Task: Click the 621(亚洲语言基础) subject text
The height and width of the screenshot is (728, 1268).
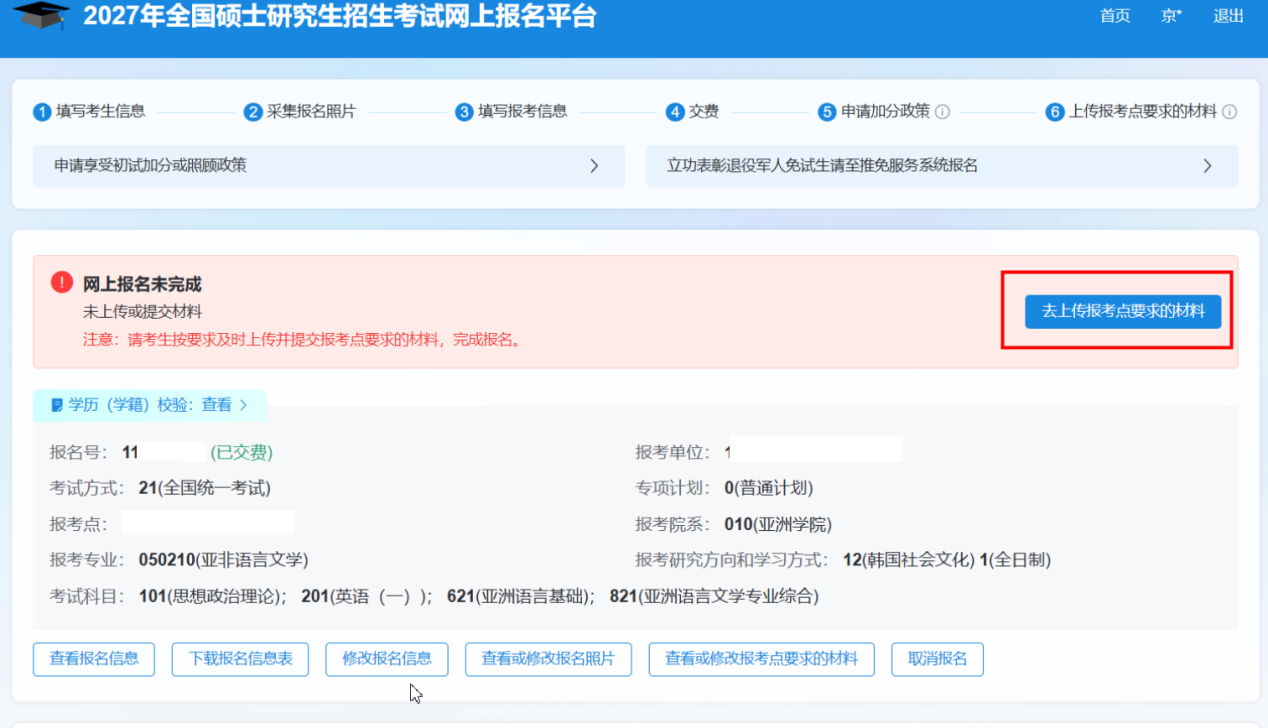Action: (520, 596)
